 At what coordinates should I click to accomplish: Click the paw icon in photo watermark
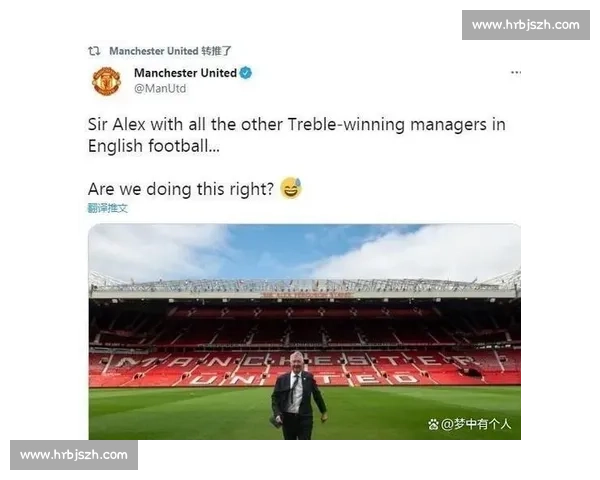(x=433, y=424)
